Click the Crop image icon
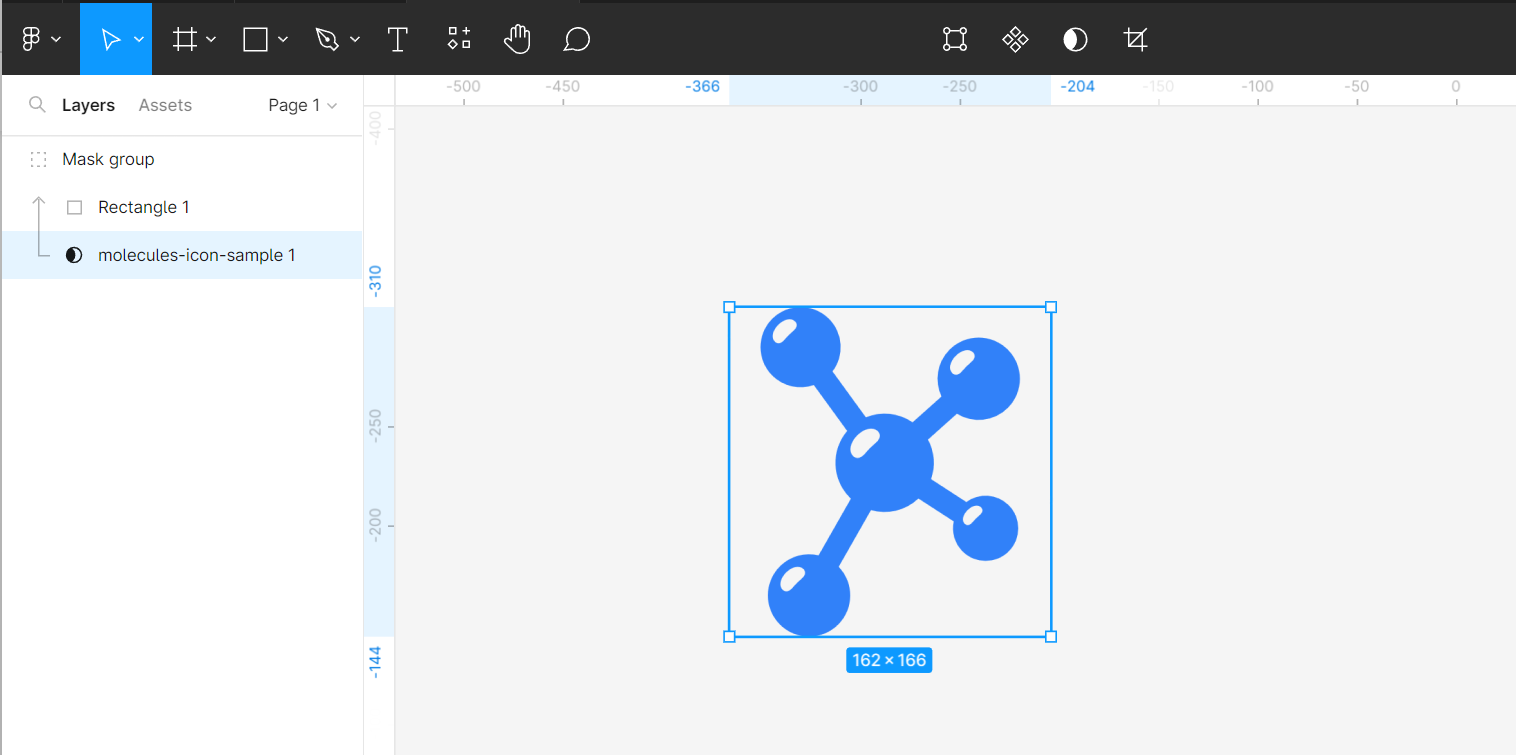This screenshot has height=755, width=1516. tap(1135, 39)
